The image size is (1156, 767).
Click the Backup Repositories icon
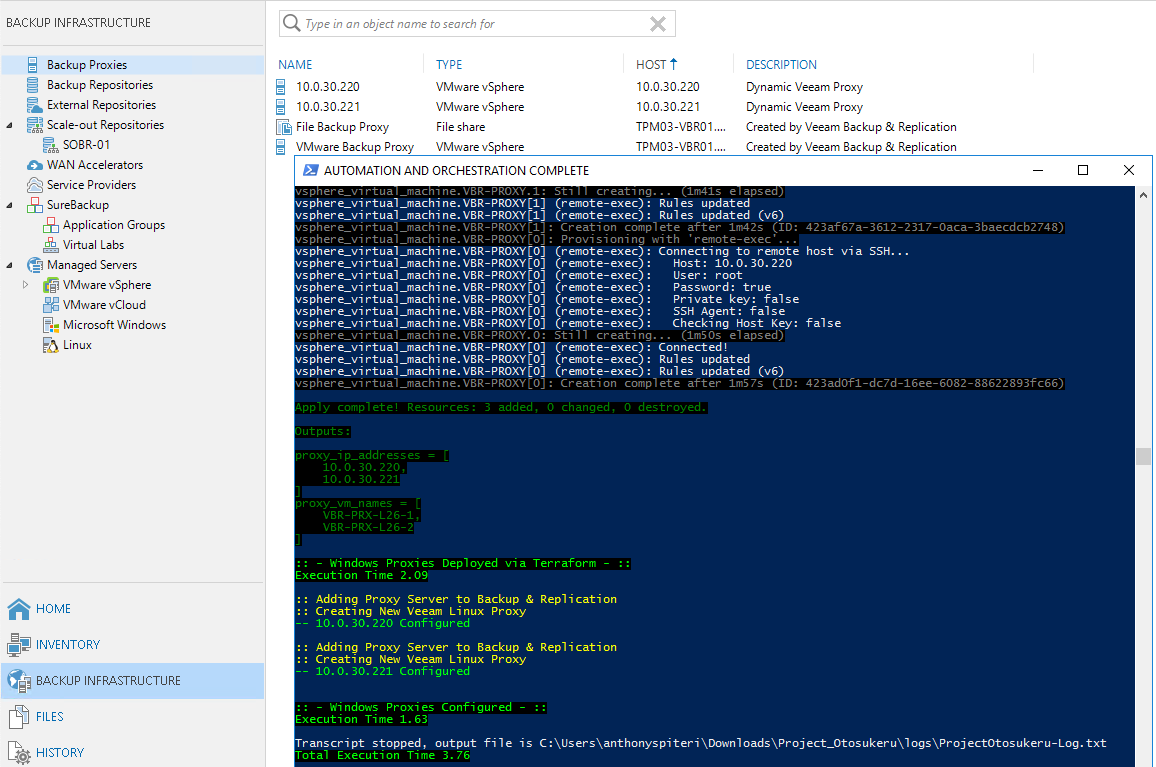point(32,85)
